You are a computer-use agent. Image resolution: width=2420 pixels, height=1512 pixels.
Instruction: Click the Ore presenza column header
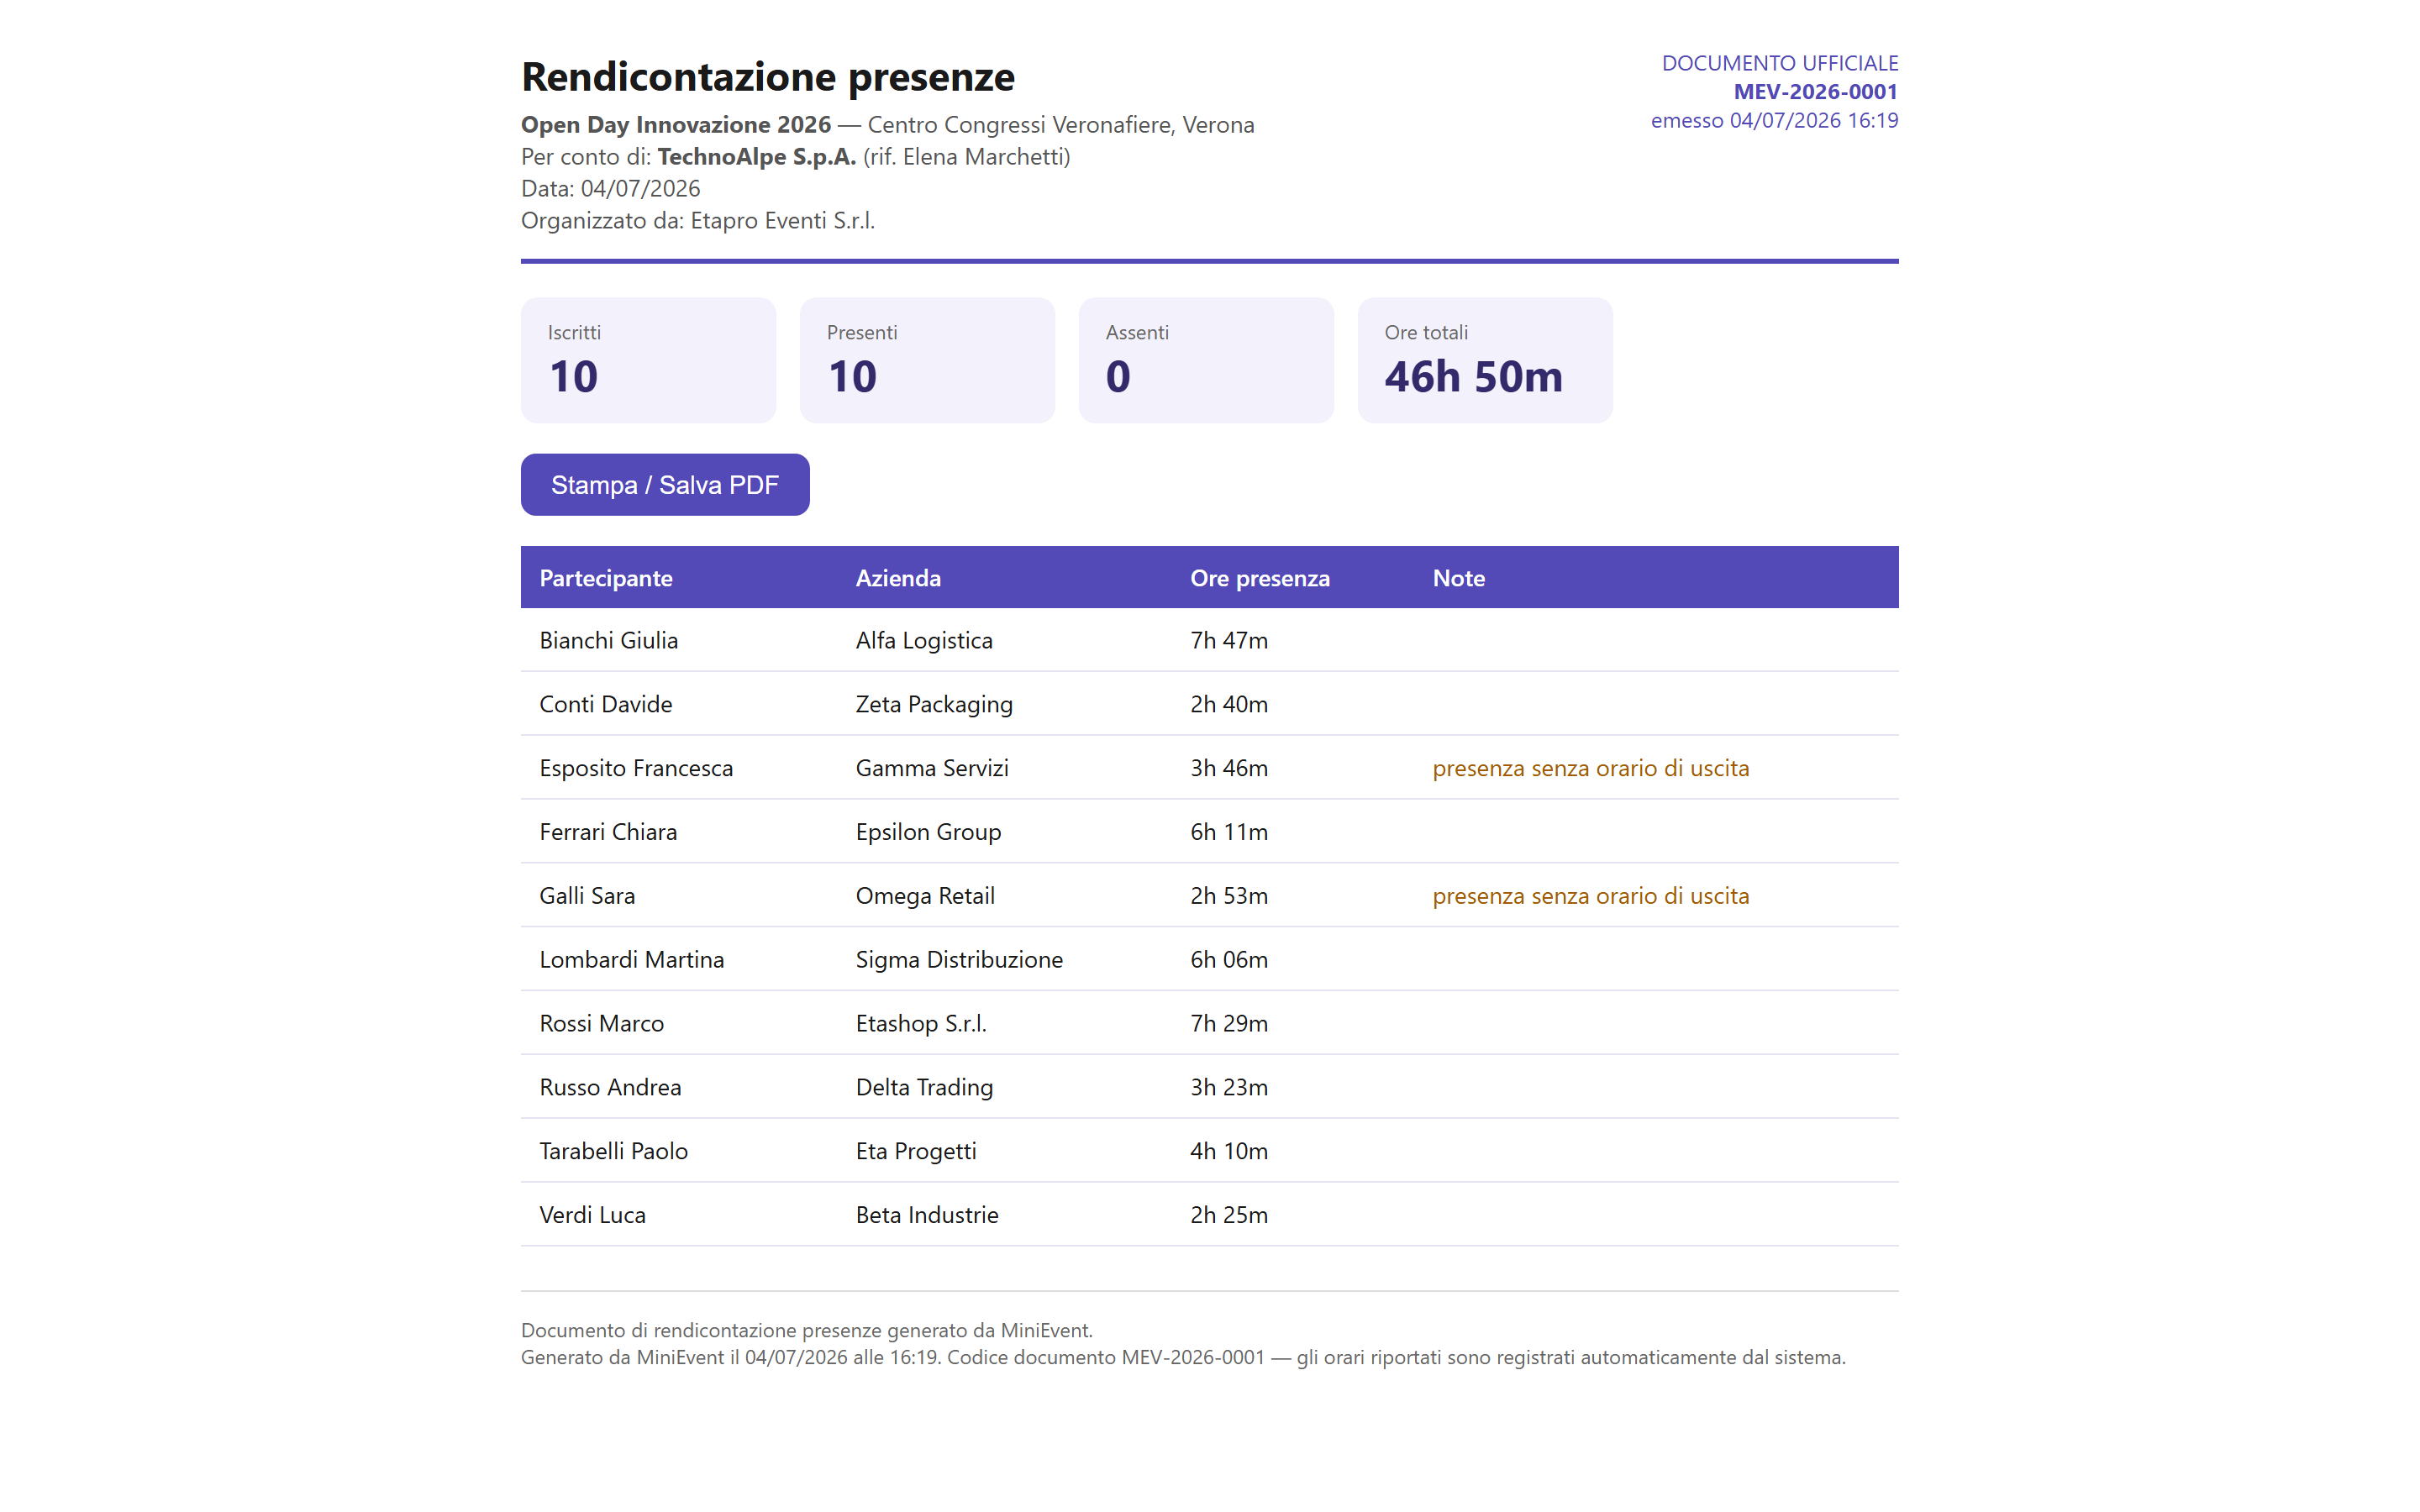click(x=1260, y=578)
